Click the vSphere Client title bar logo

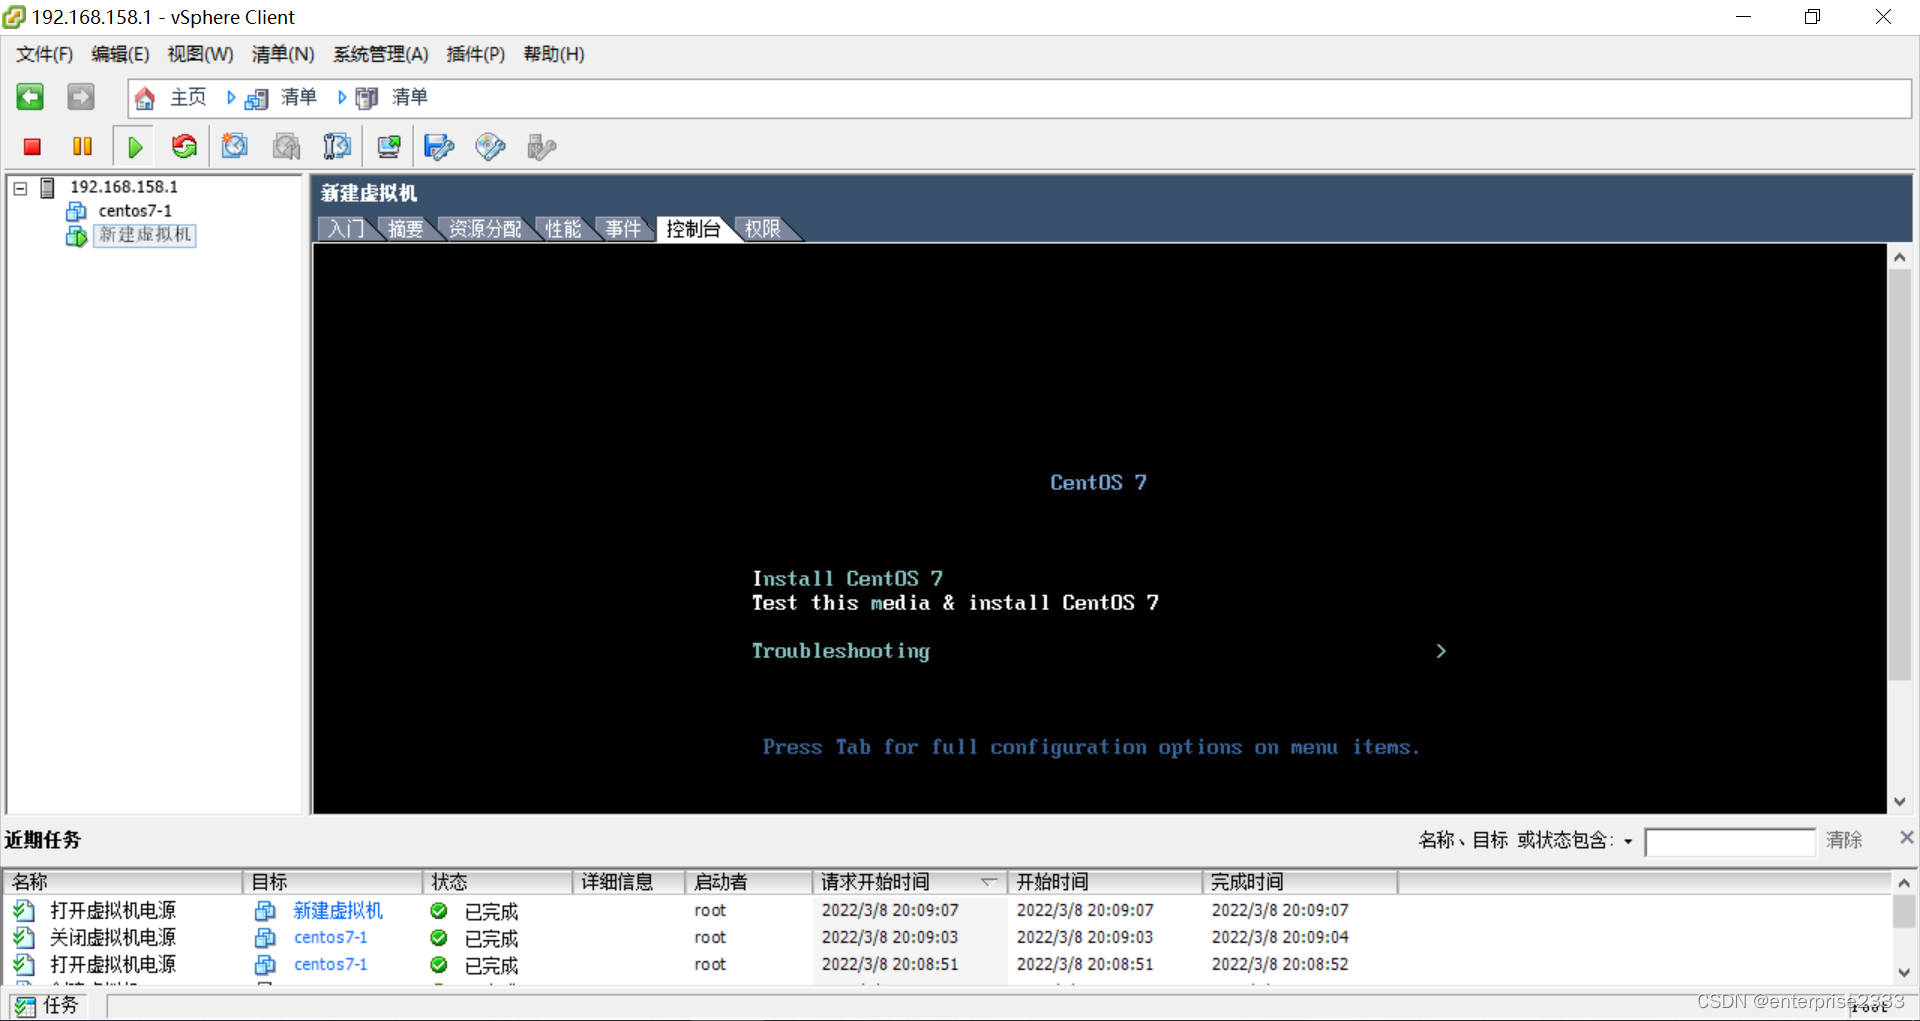(x=14, y=17)
